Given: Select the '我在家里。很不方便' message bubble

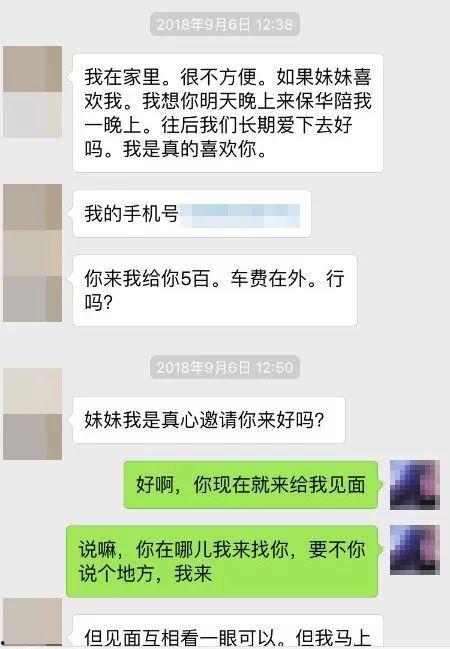Looking at the screenshot, I should click(228, 113).
